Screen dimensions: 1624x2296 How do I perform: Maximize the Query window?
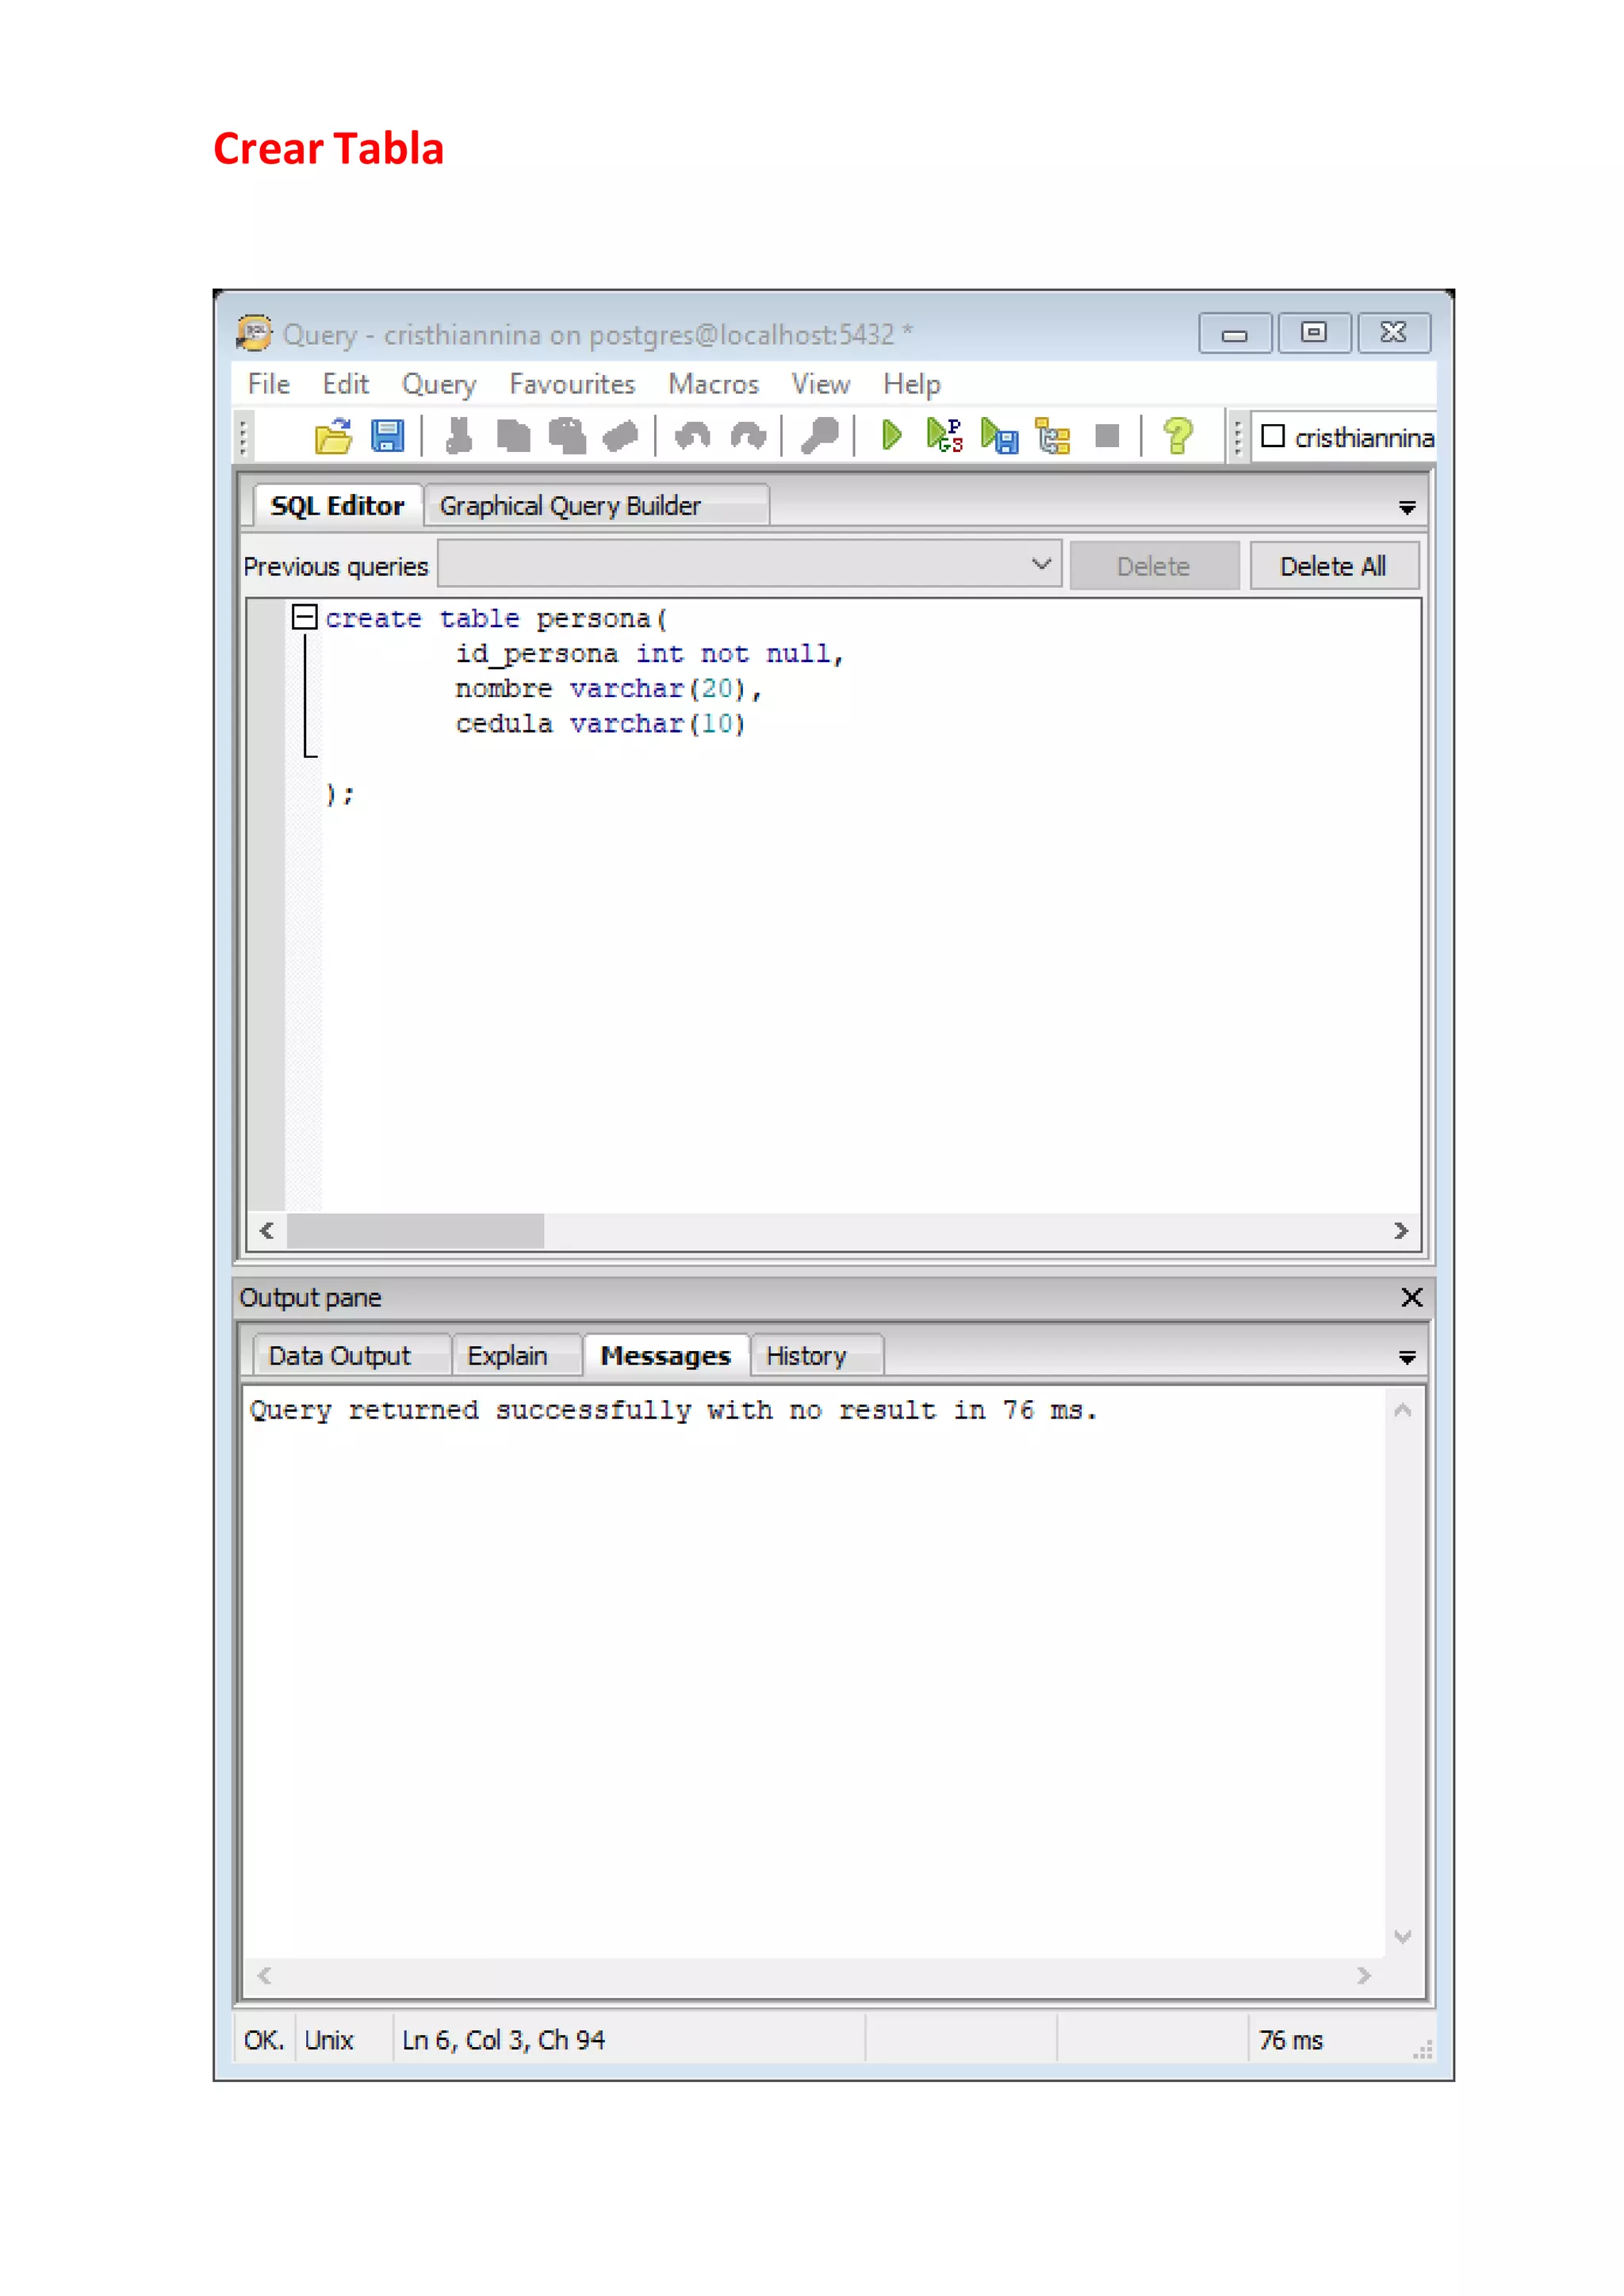coord(1314,333)
